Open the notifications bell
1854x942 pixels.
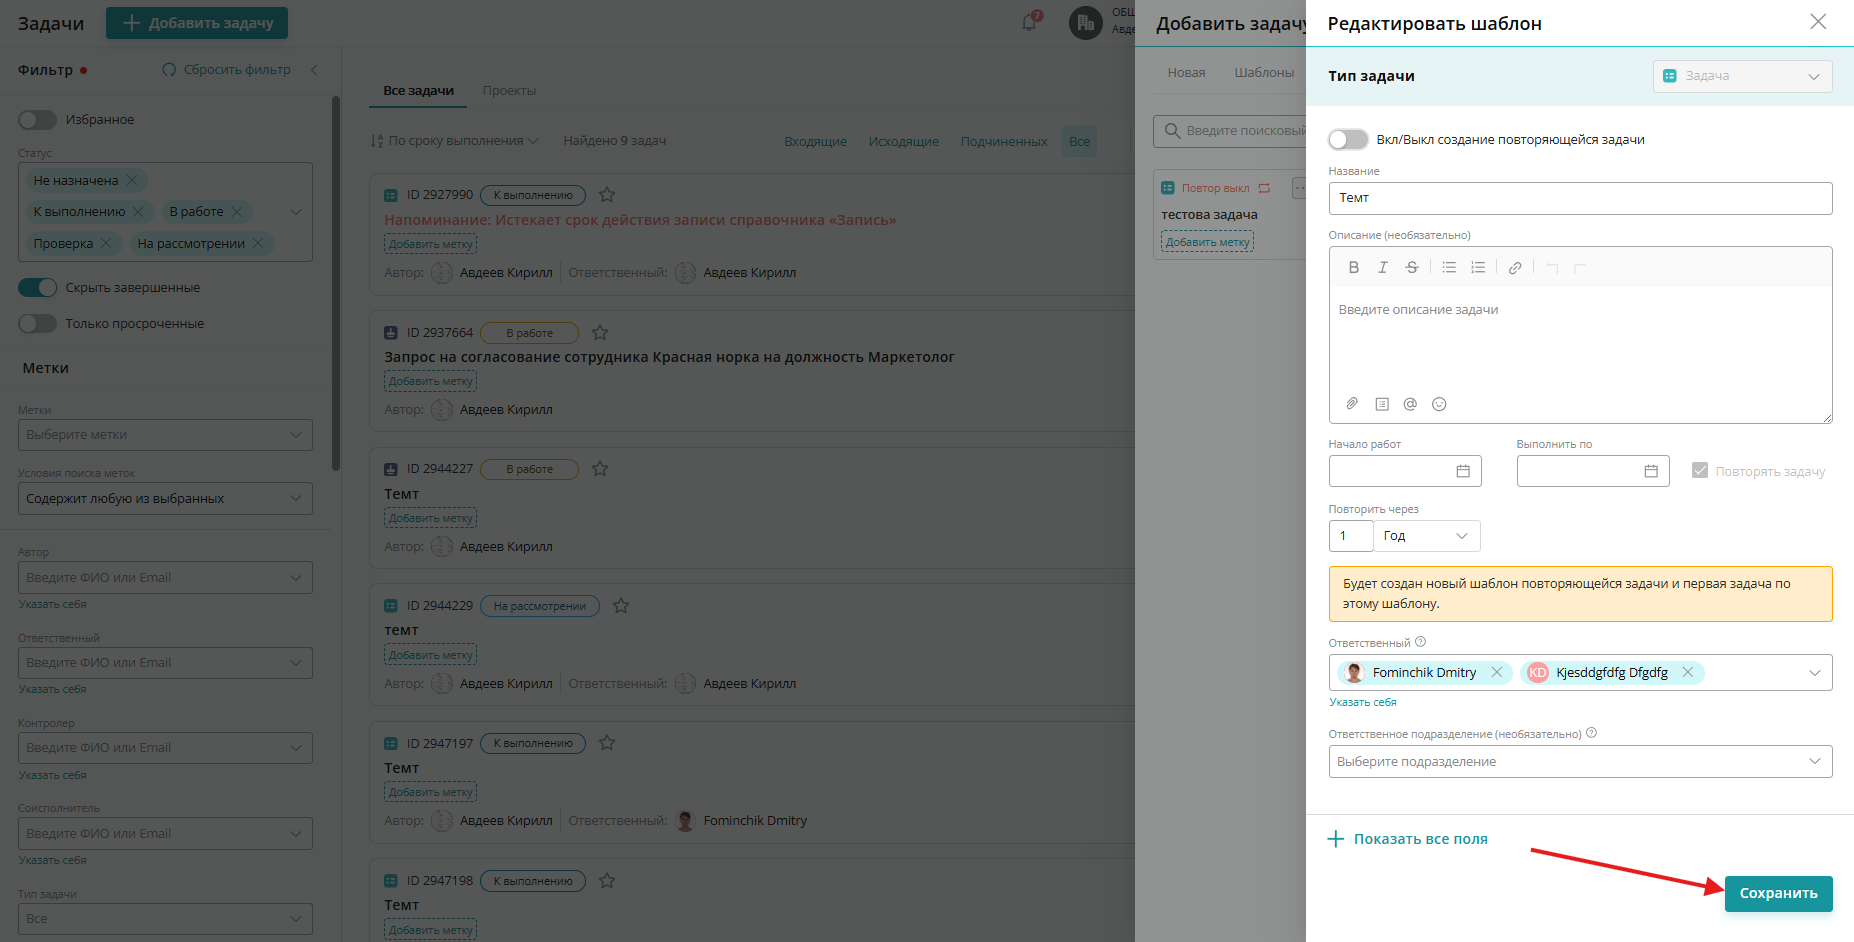1029,22
